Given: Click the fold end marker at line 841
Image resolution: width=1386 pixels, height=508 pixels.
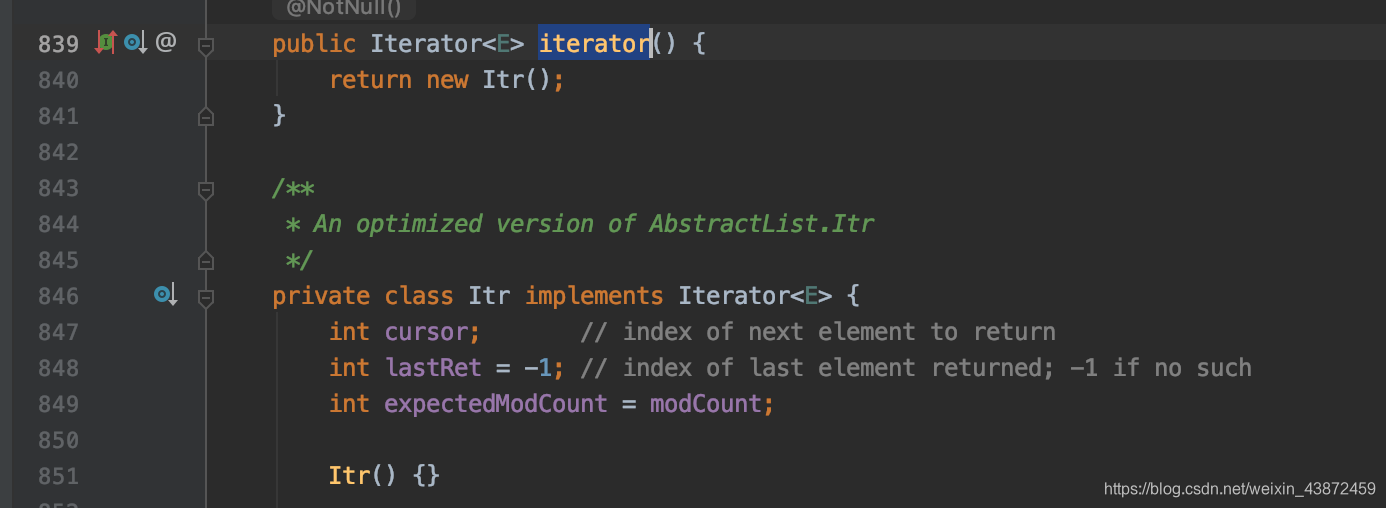Looking at the screenshot, I should [x=206, y=117].
